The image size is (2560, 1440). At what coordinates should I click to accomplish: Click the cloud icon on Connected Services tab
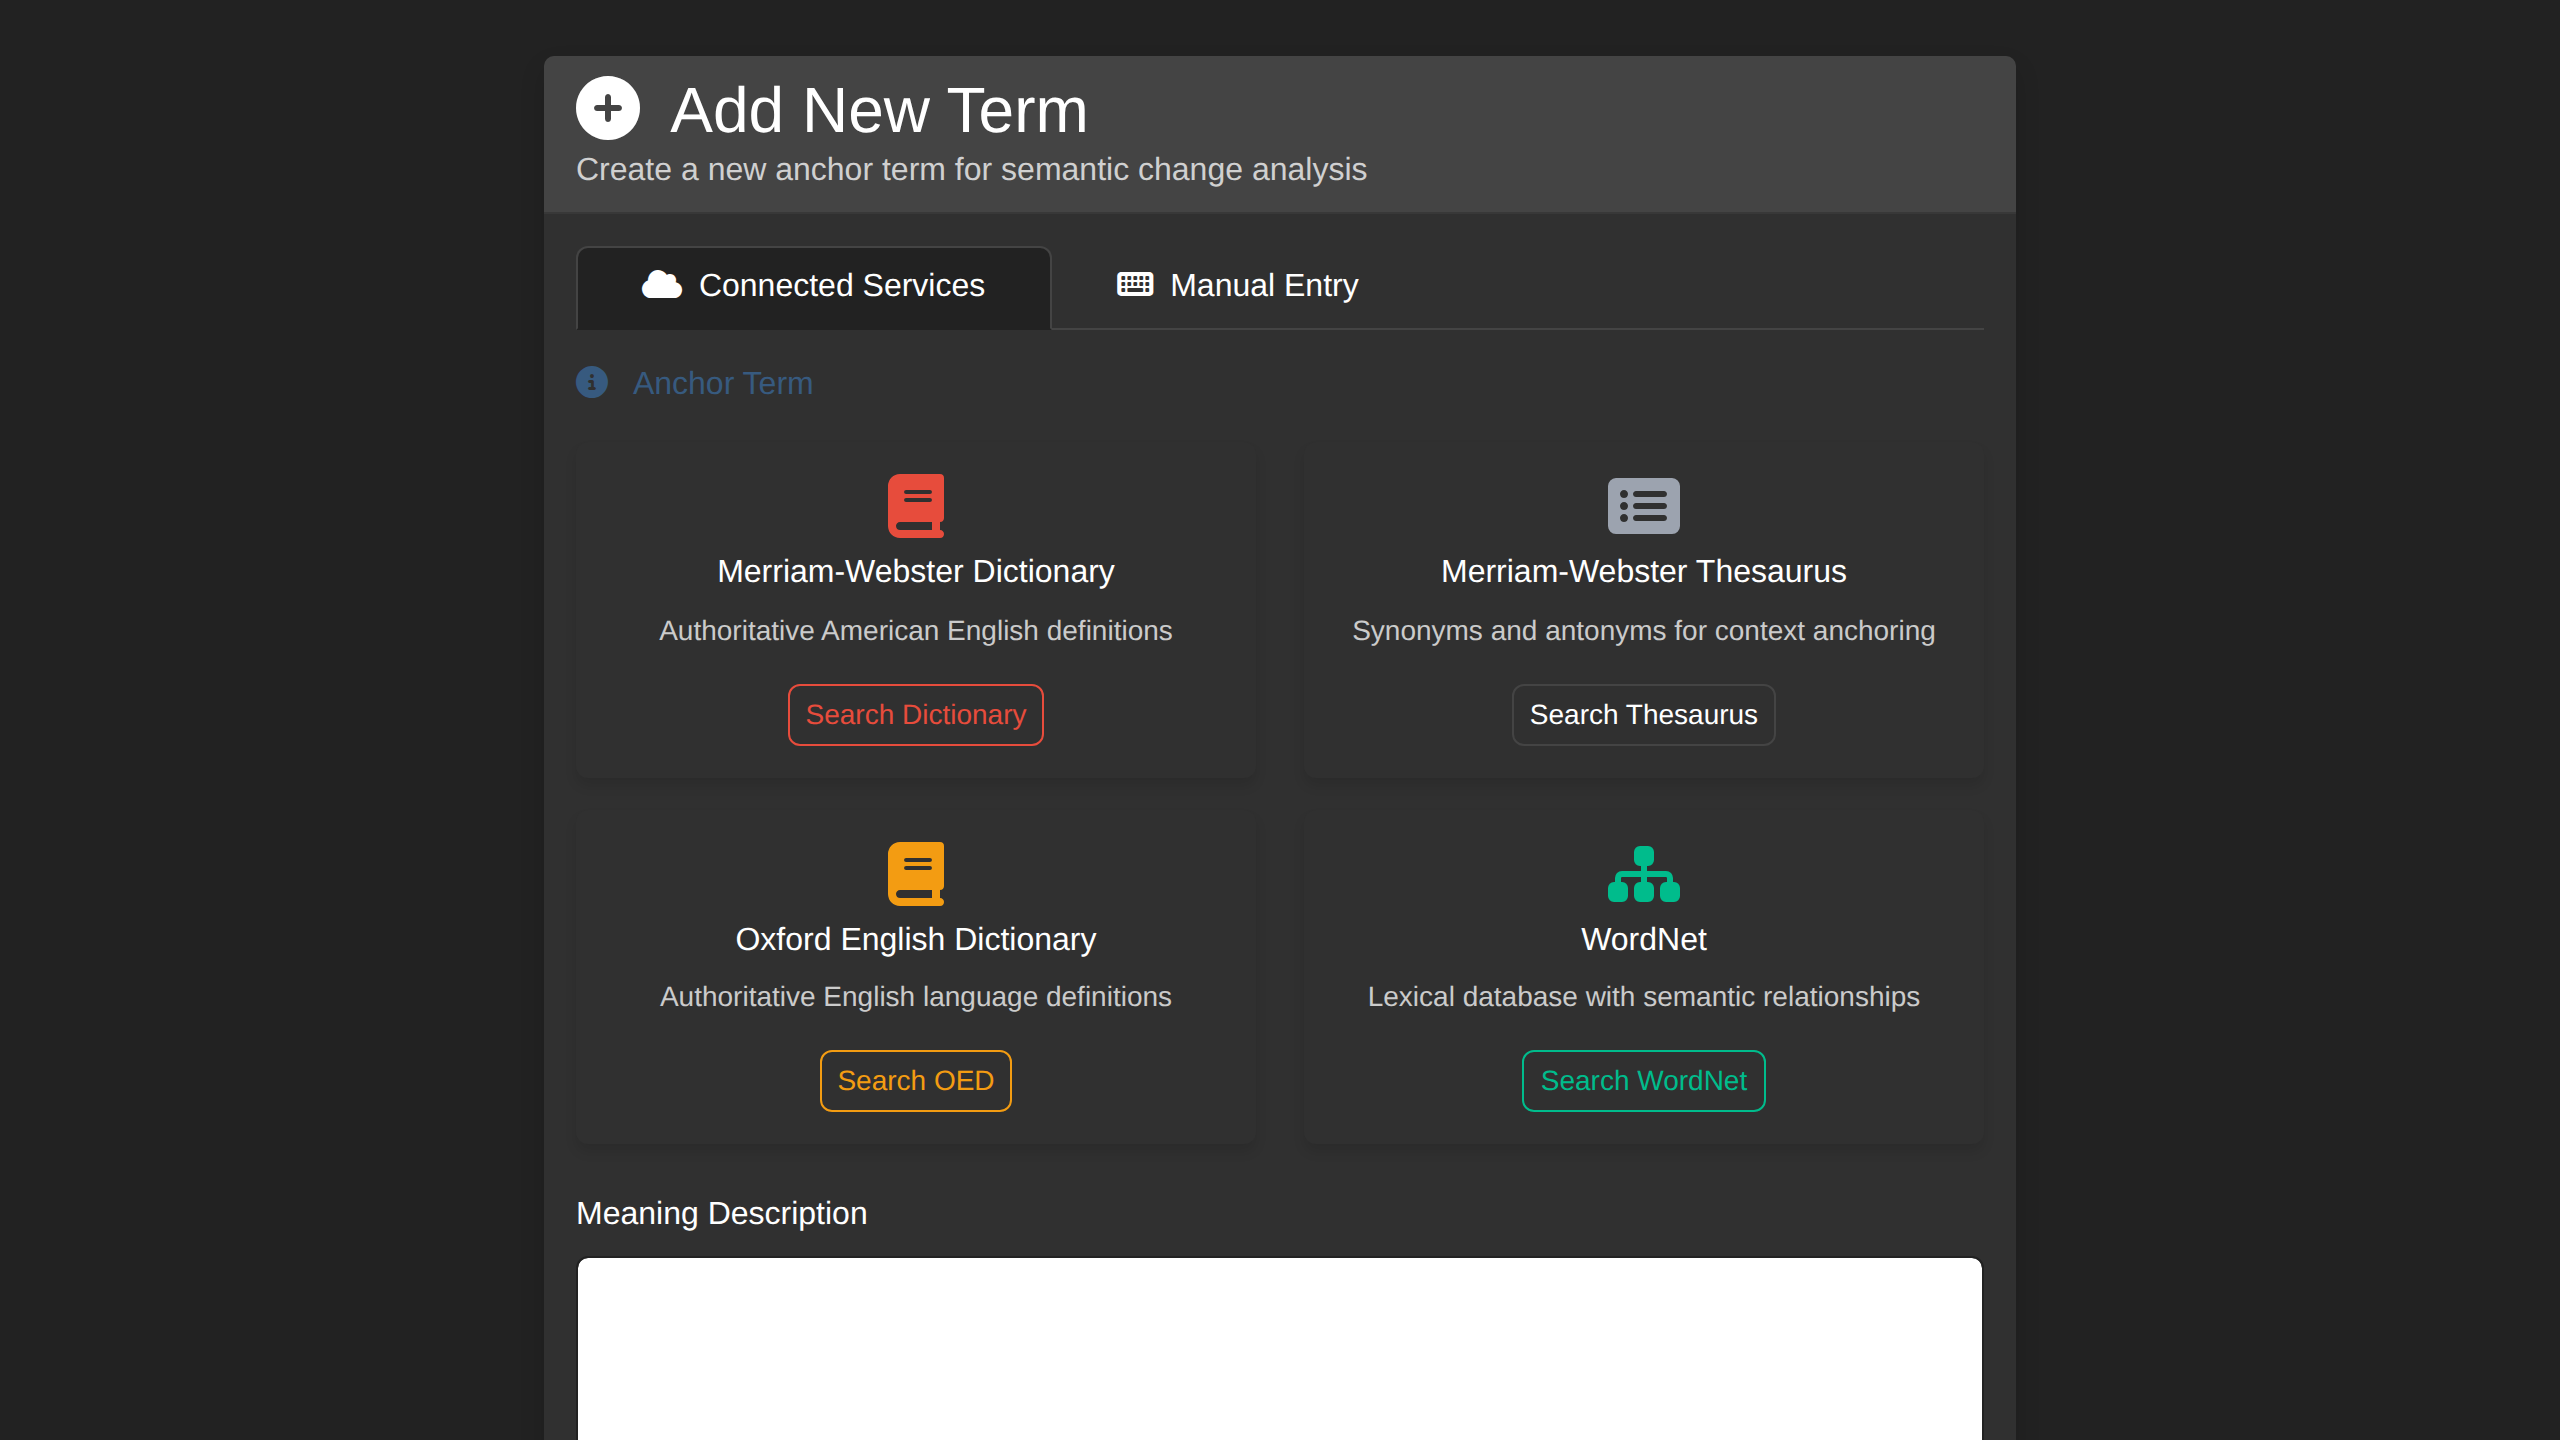(x=660, y=286)
